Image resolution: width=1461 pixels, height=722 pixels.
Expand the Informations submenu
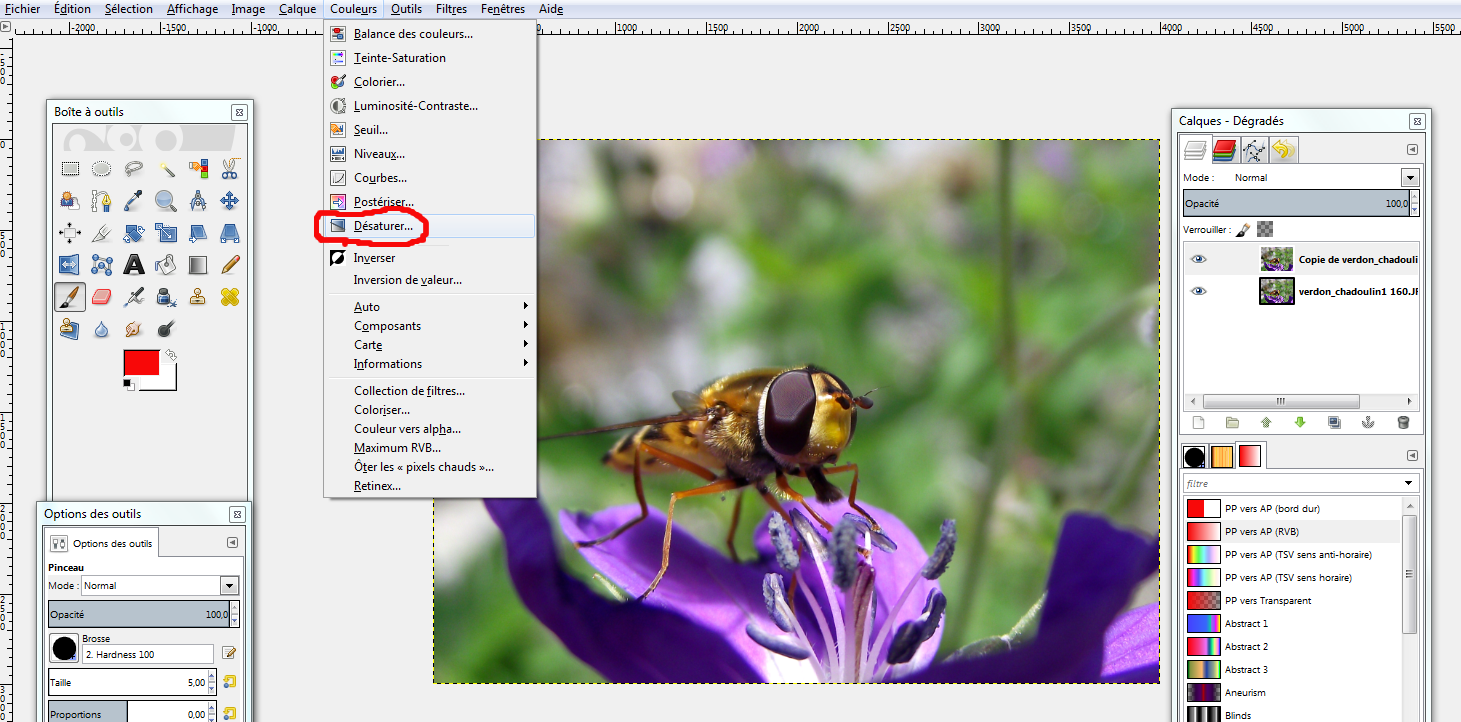[430, 364]
